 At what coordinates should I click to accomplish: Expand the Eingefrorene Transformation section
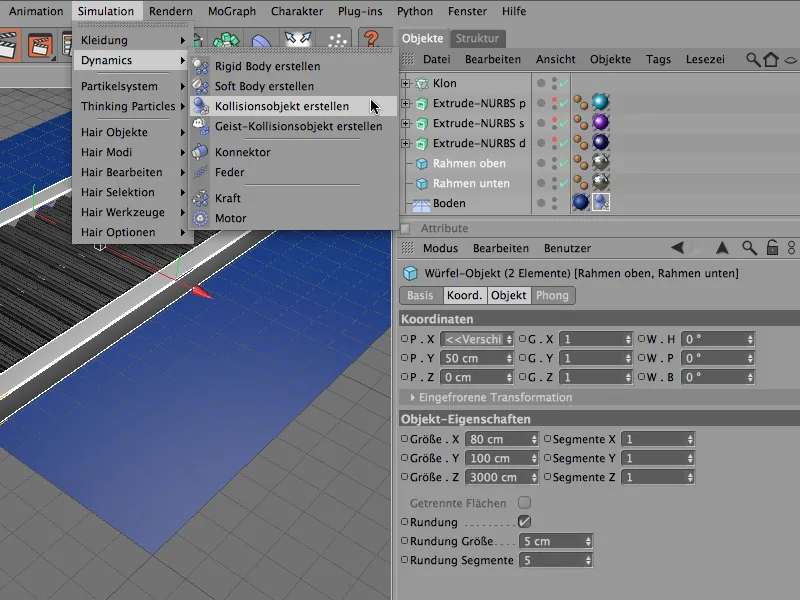[x=413, y=397]
